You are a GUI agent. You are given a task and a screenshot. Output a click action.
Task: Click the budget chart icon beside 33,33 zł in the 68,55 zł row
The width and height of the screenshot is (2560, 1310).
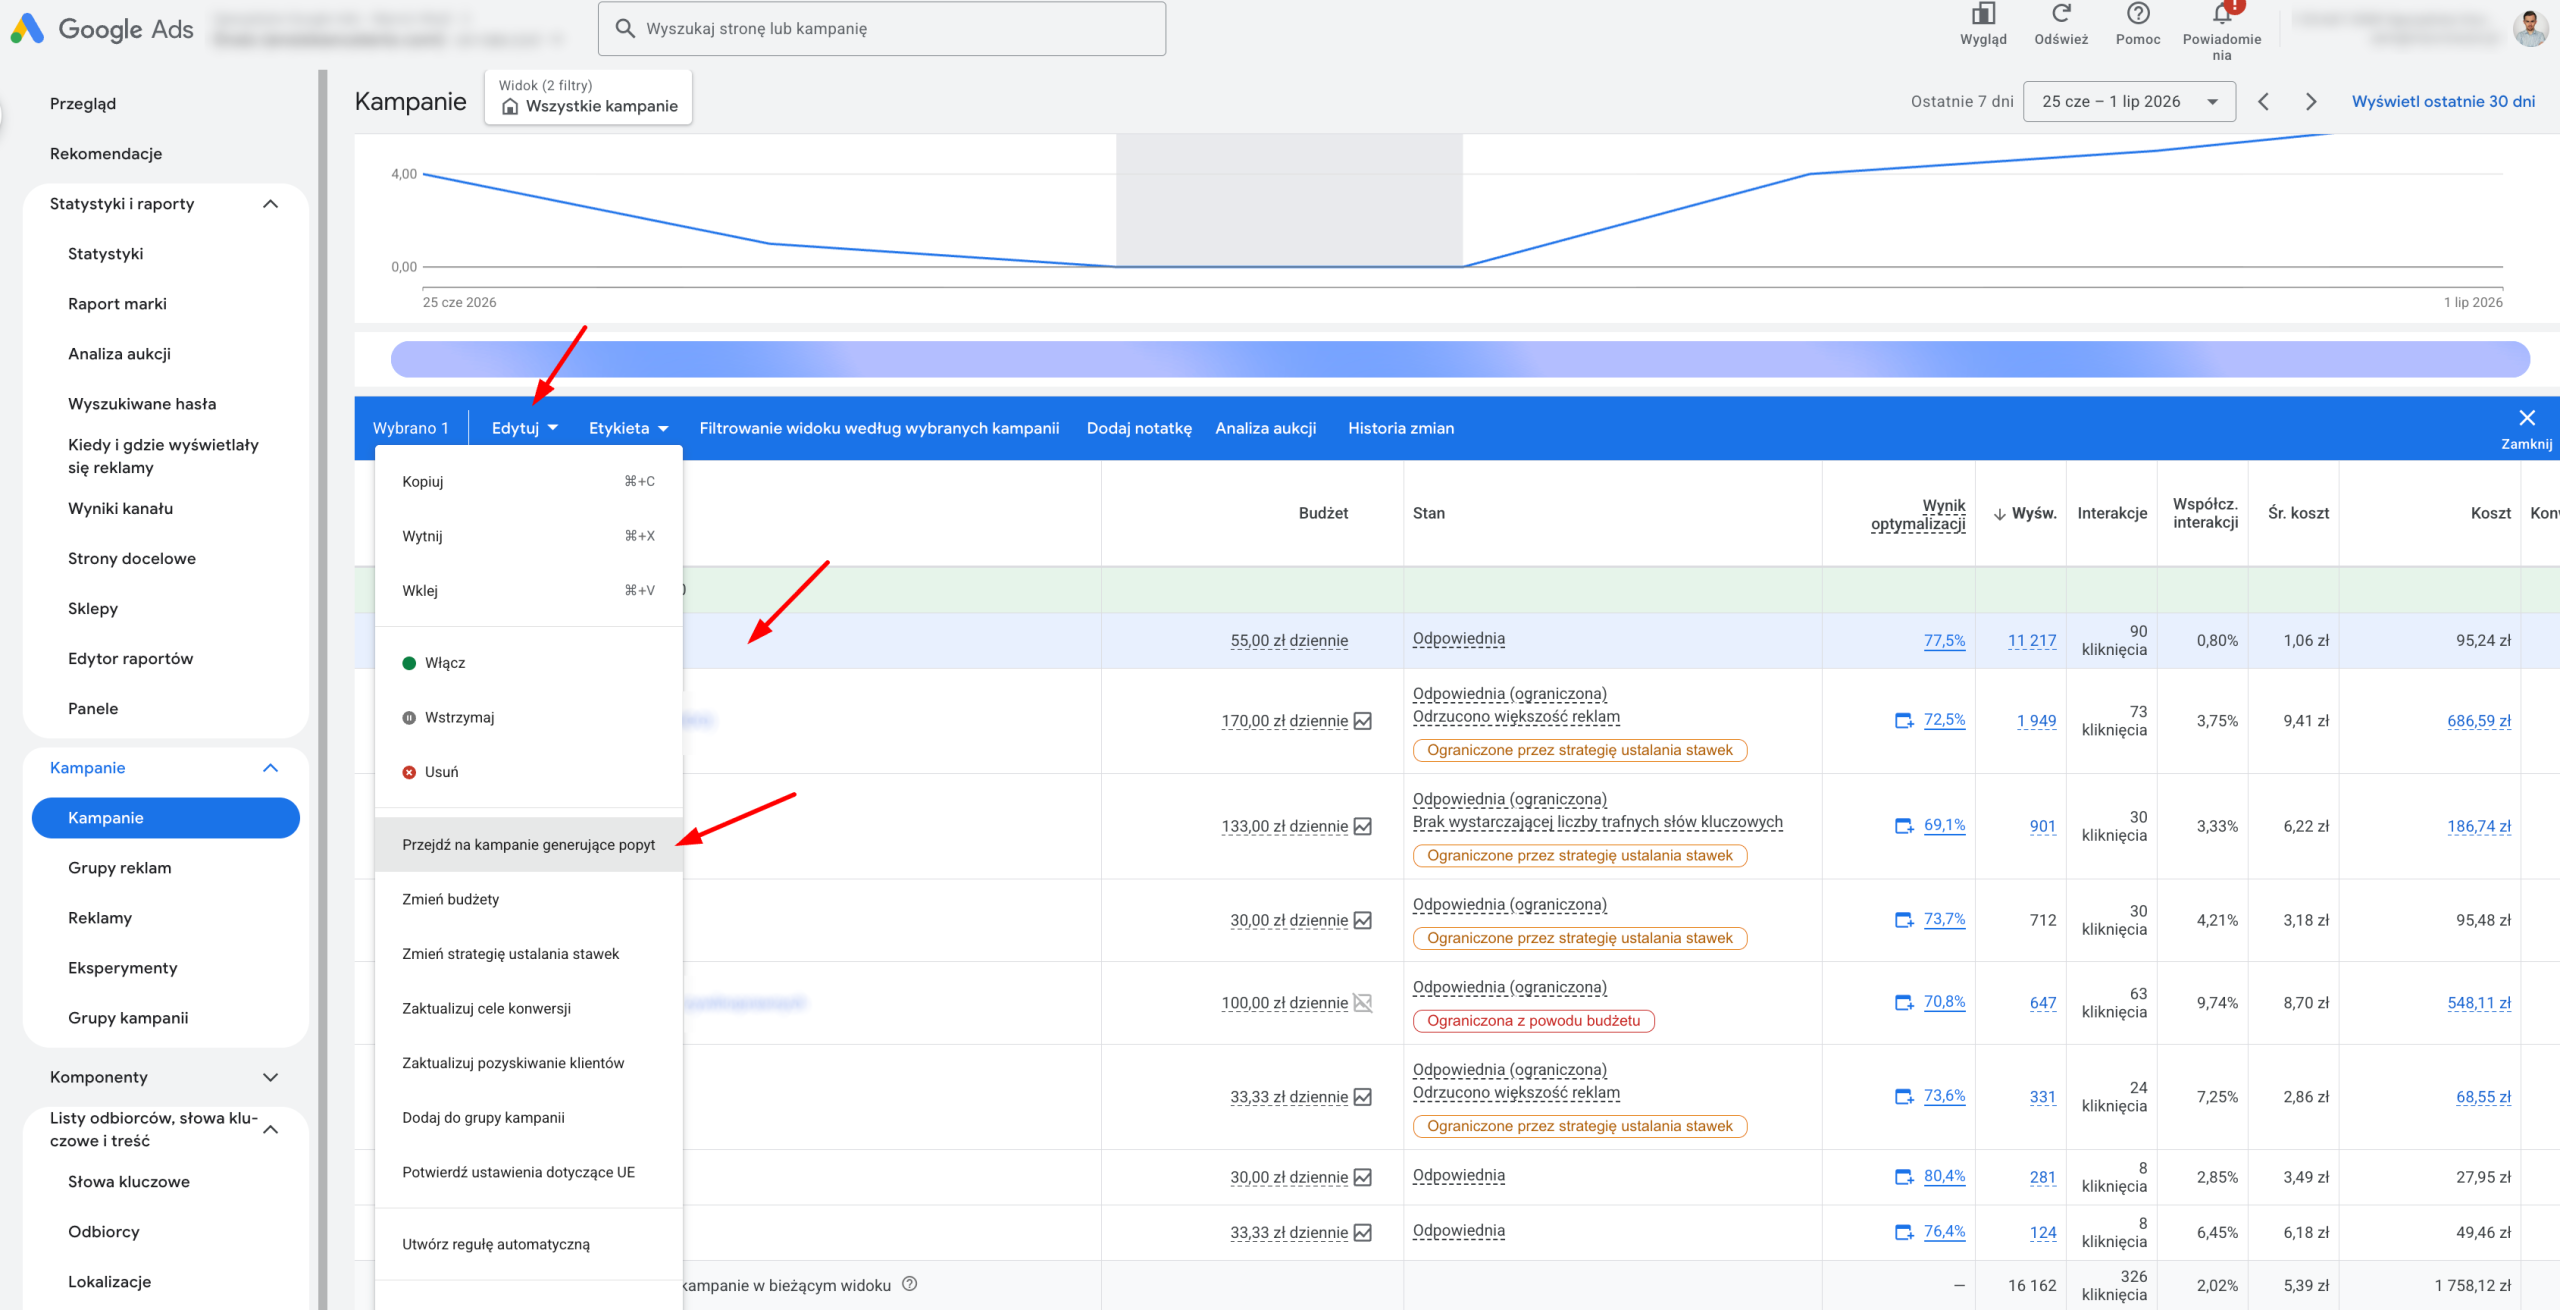tap(1363, 1097)
